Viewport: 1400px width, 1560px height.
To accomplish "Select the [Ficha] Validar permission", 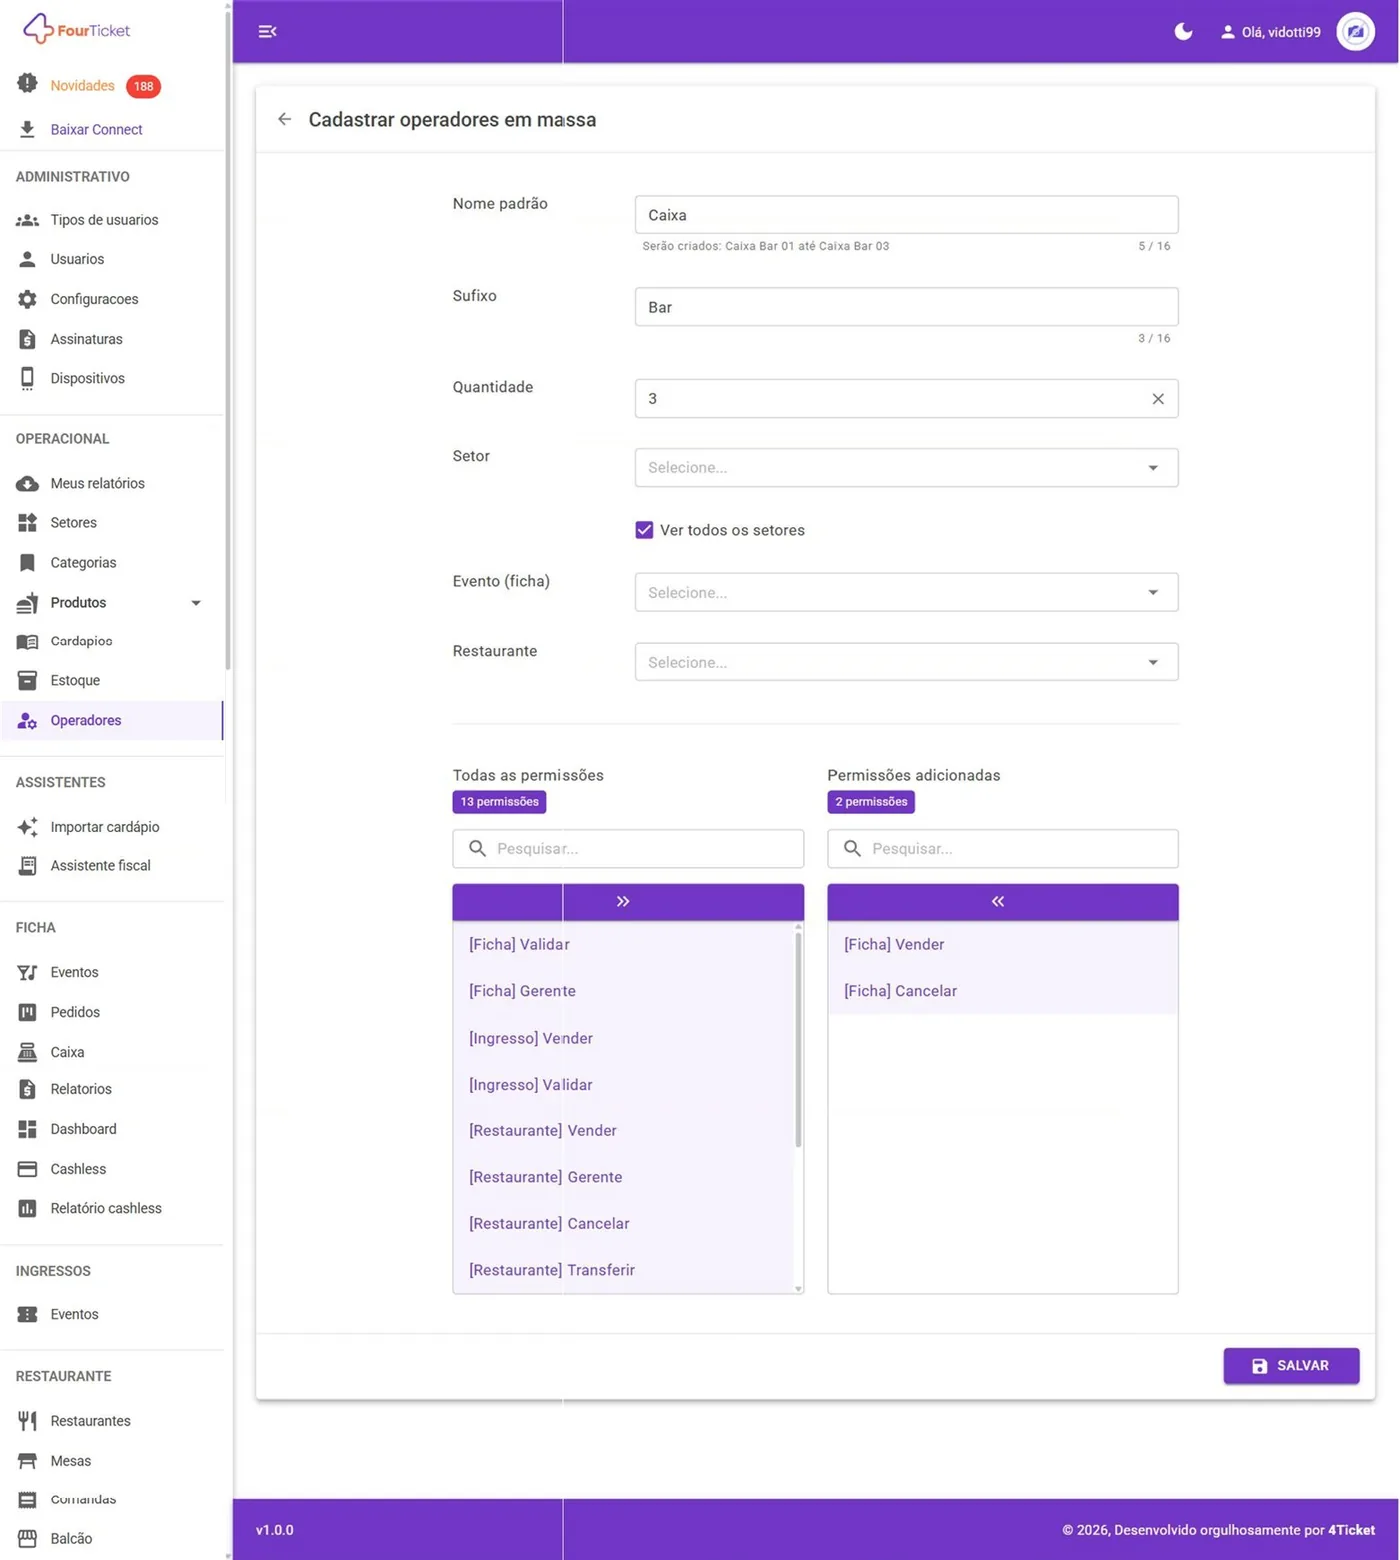I will point(623,945).
